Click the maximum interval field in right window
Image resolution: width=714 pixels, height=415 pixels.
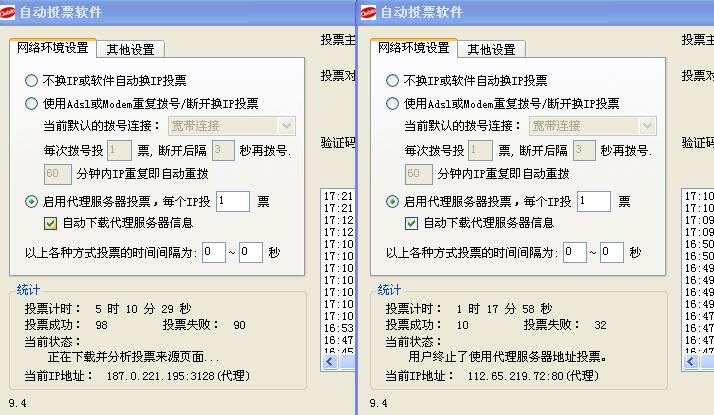pyautogui.click(x=611, y=252)
